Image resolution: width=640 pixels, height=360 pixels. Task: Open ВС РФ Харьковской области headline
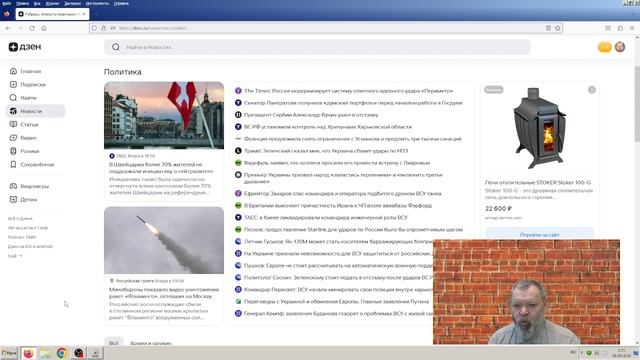click(328, 127)
